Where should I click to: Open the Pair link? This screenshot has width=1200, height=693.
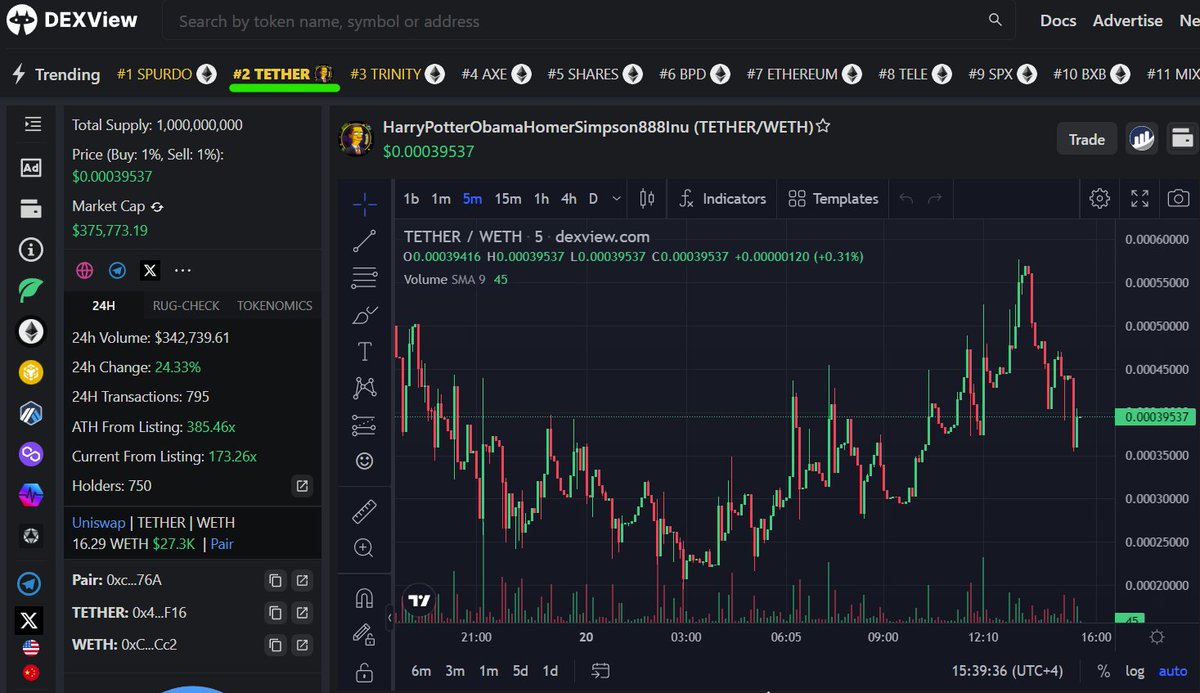pyautogui.click(x=222, y=544)
